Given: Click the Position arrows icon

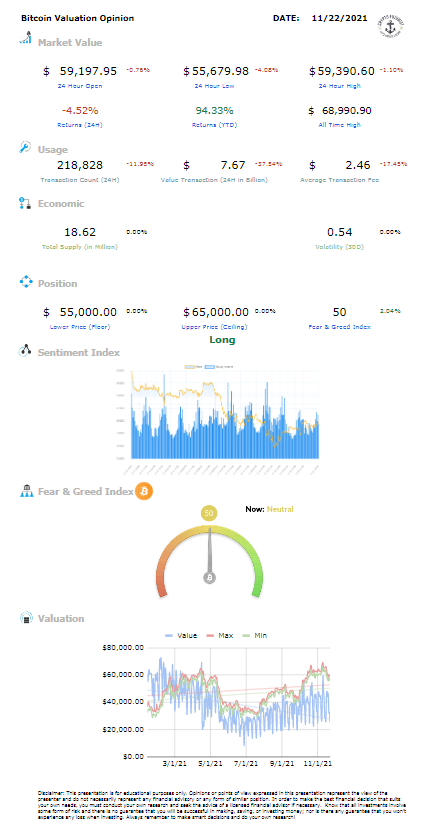Looking at the screenshot, I should [26, 282].
